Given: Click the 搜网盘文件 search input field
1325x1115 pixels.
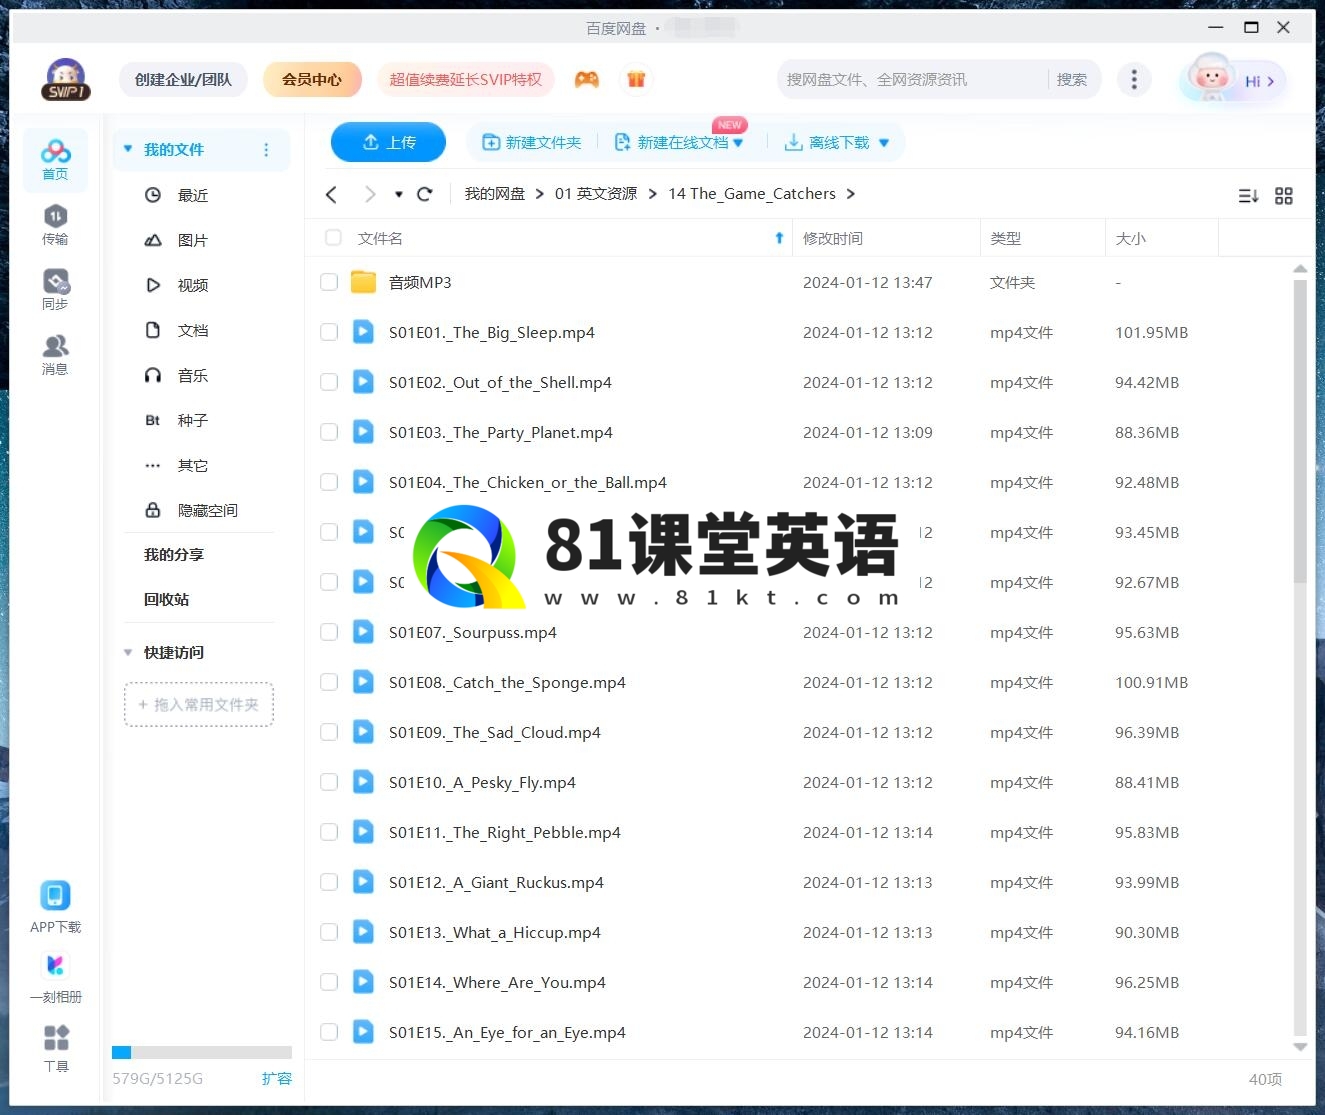Looking at the screenshot, I should (x=912, y=79).
